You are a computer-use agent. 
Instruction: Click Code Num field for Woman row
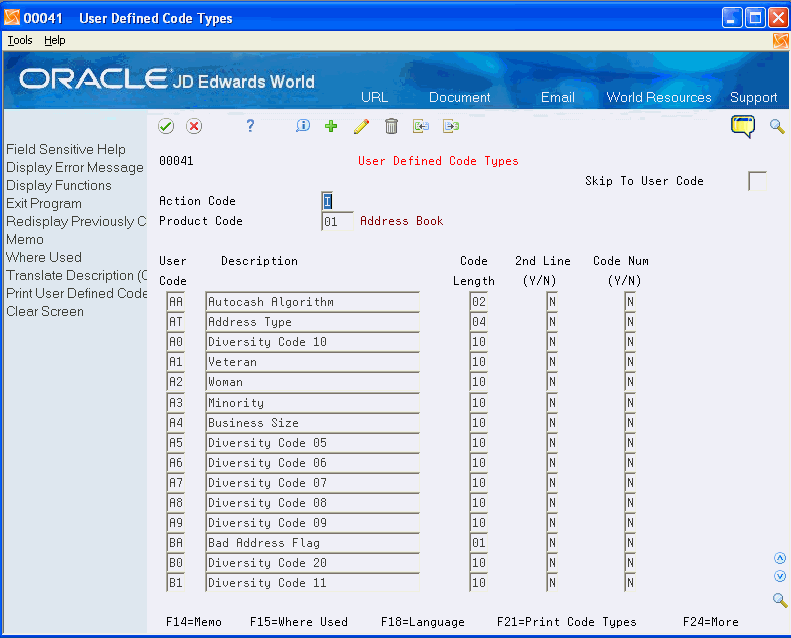630,382
